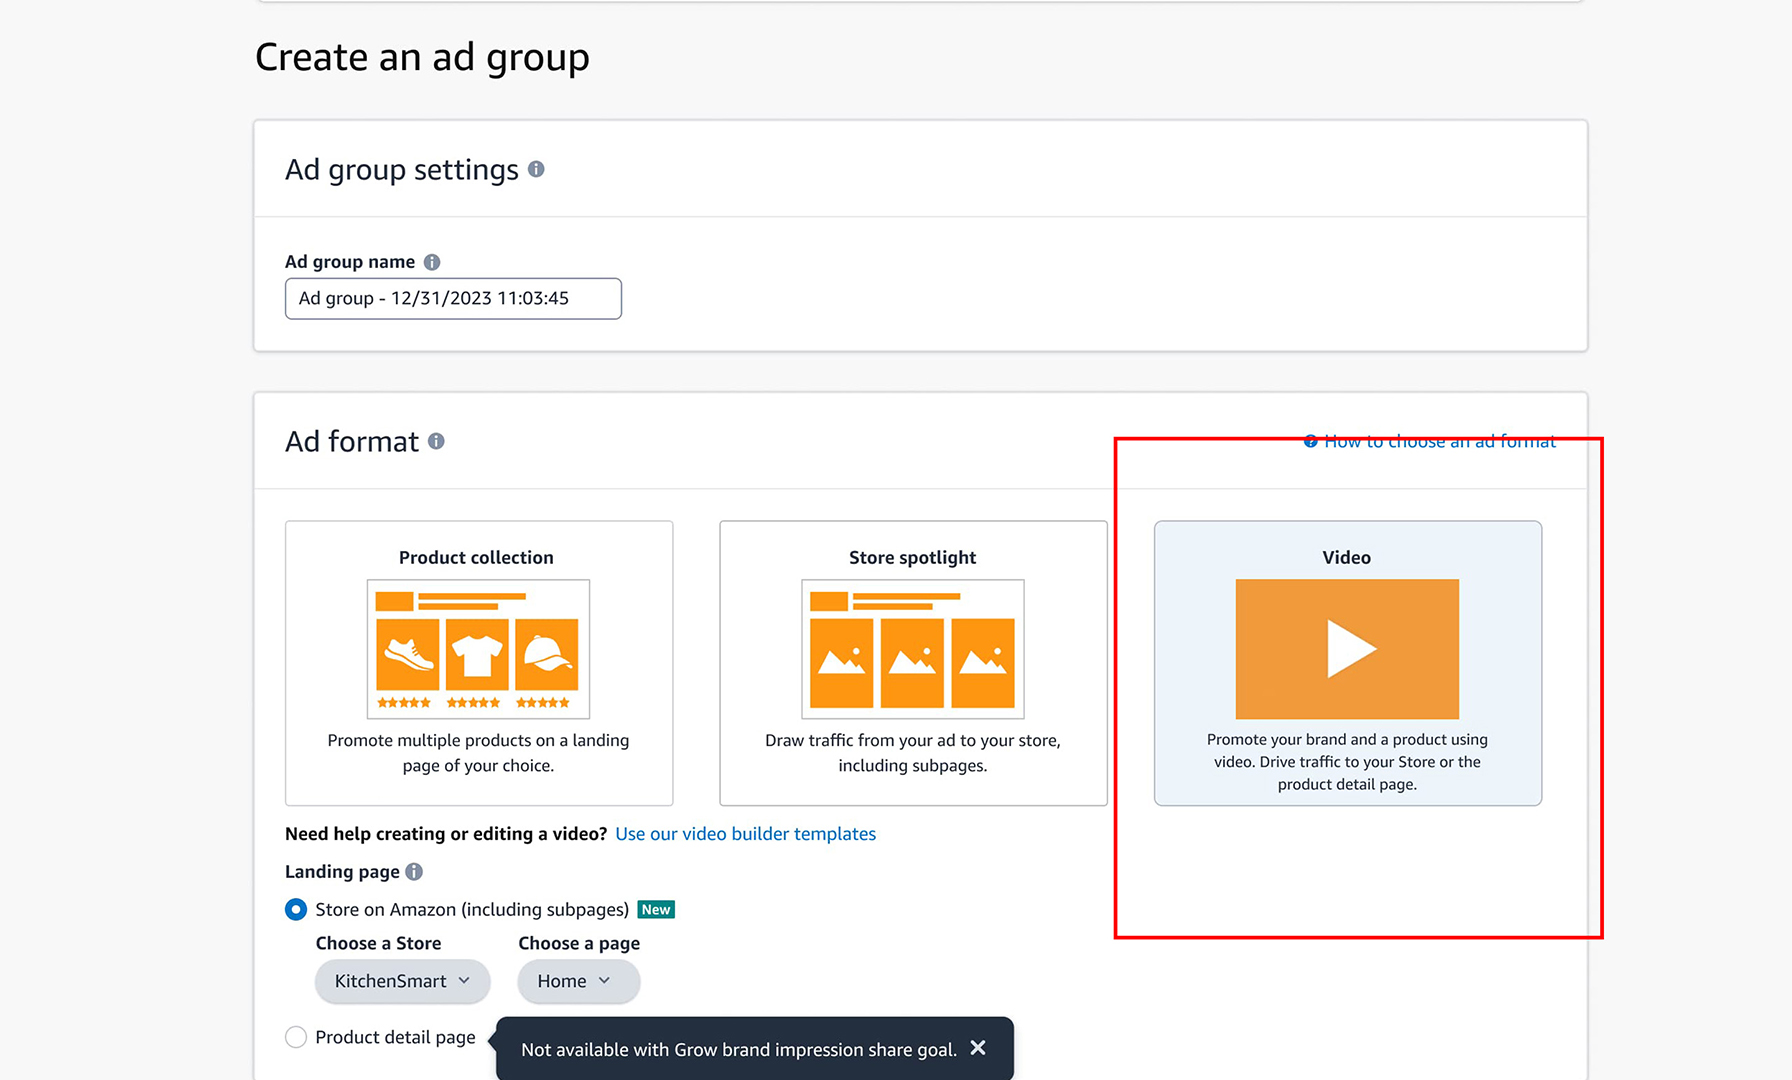Click the Ad group settings info icon
Image resolution: width=1792 pixels, height=1080 pixels.
[536, 169]
